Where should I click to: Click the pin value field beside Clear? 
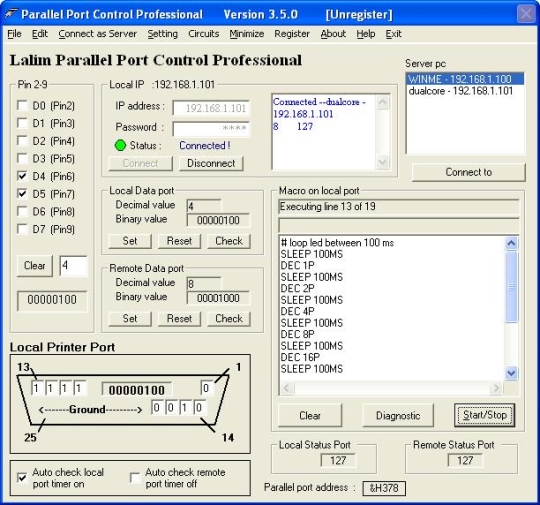coord(74,266)
